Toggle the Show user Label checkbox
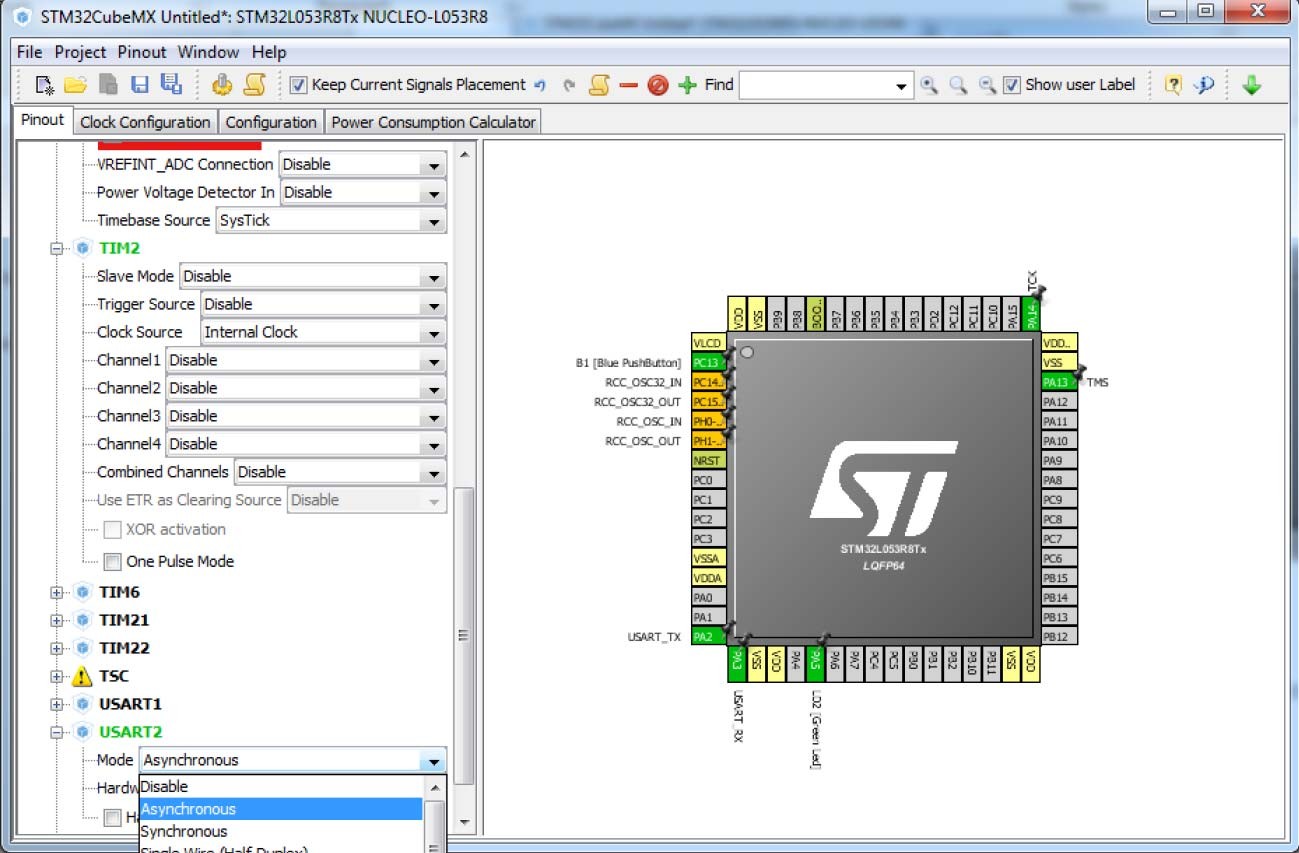 point(1012,85)
